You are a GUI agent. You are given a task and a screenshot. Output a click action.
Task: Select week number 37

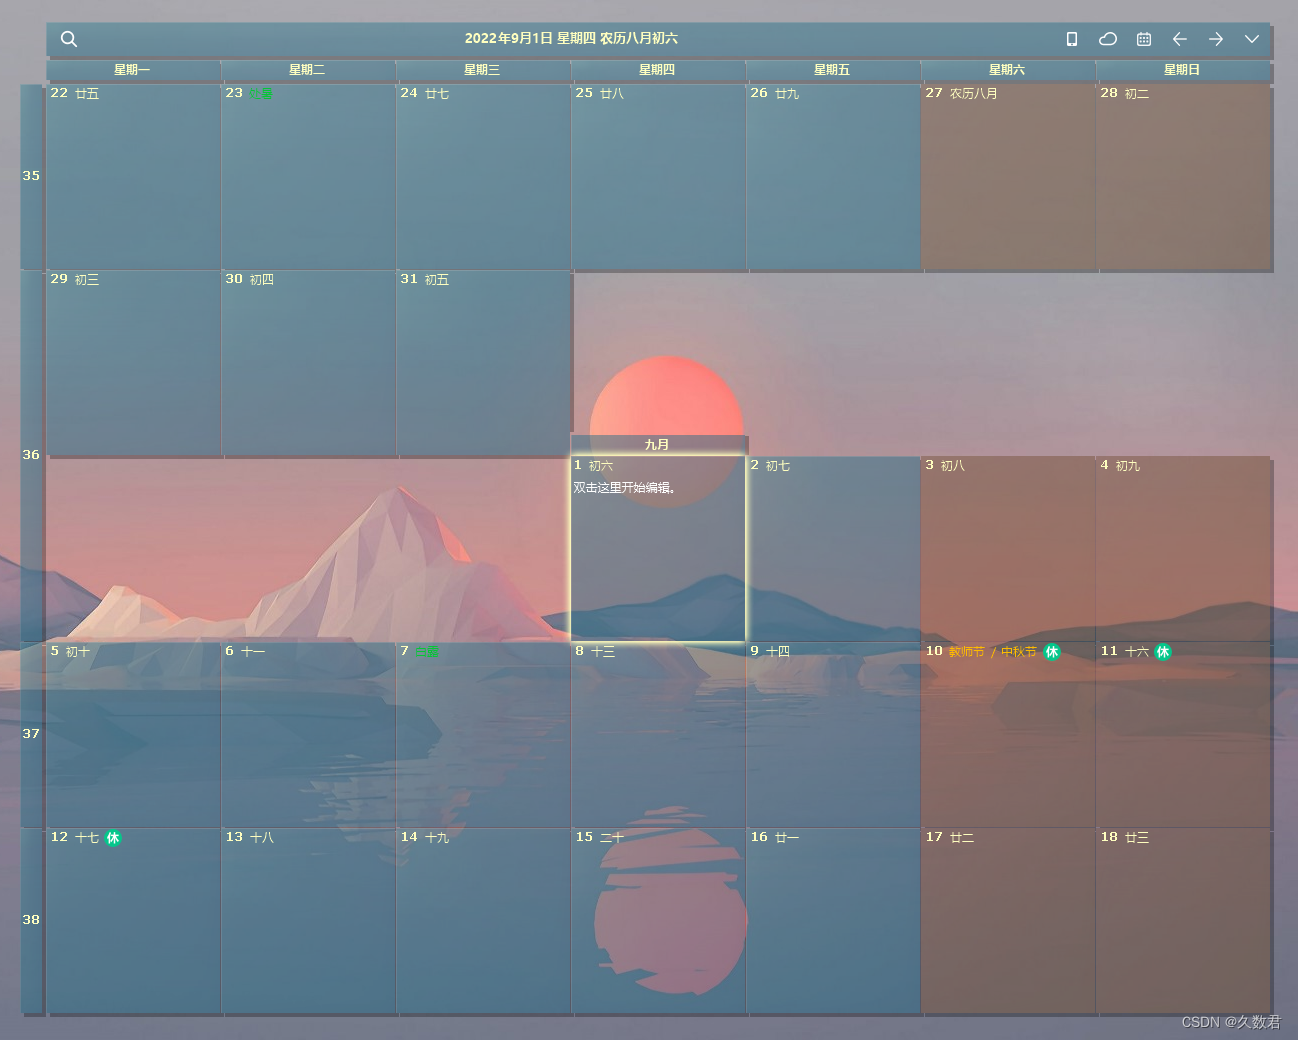click(x=32, y=734)
